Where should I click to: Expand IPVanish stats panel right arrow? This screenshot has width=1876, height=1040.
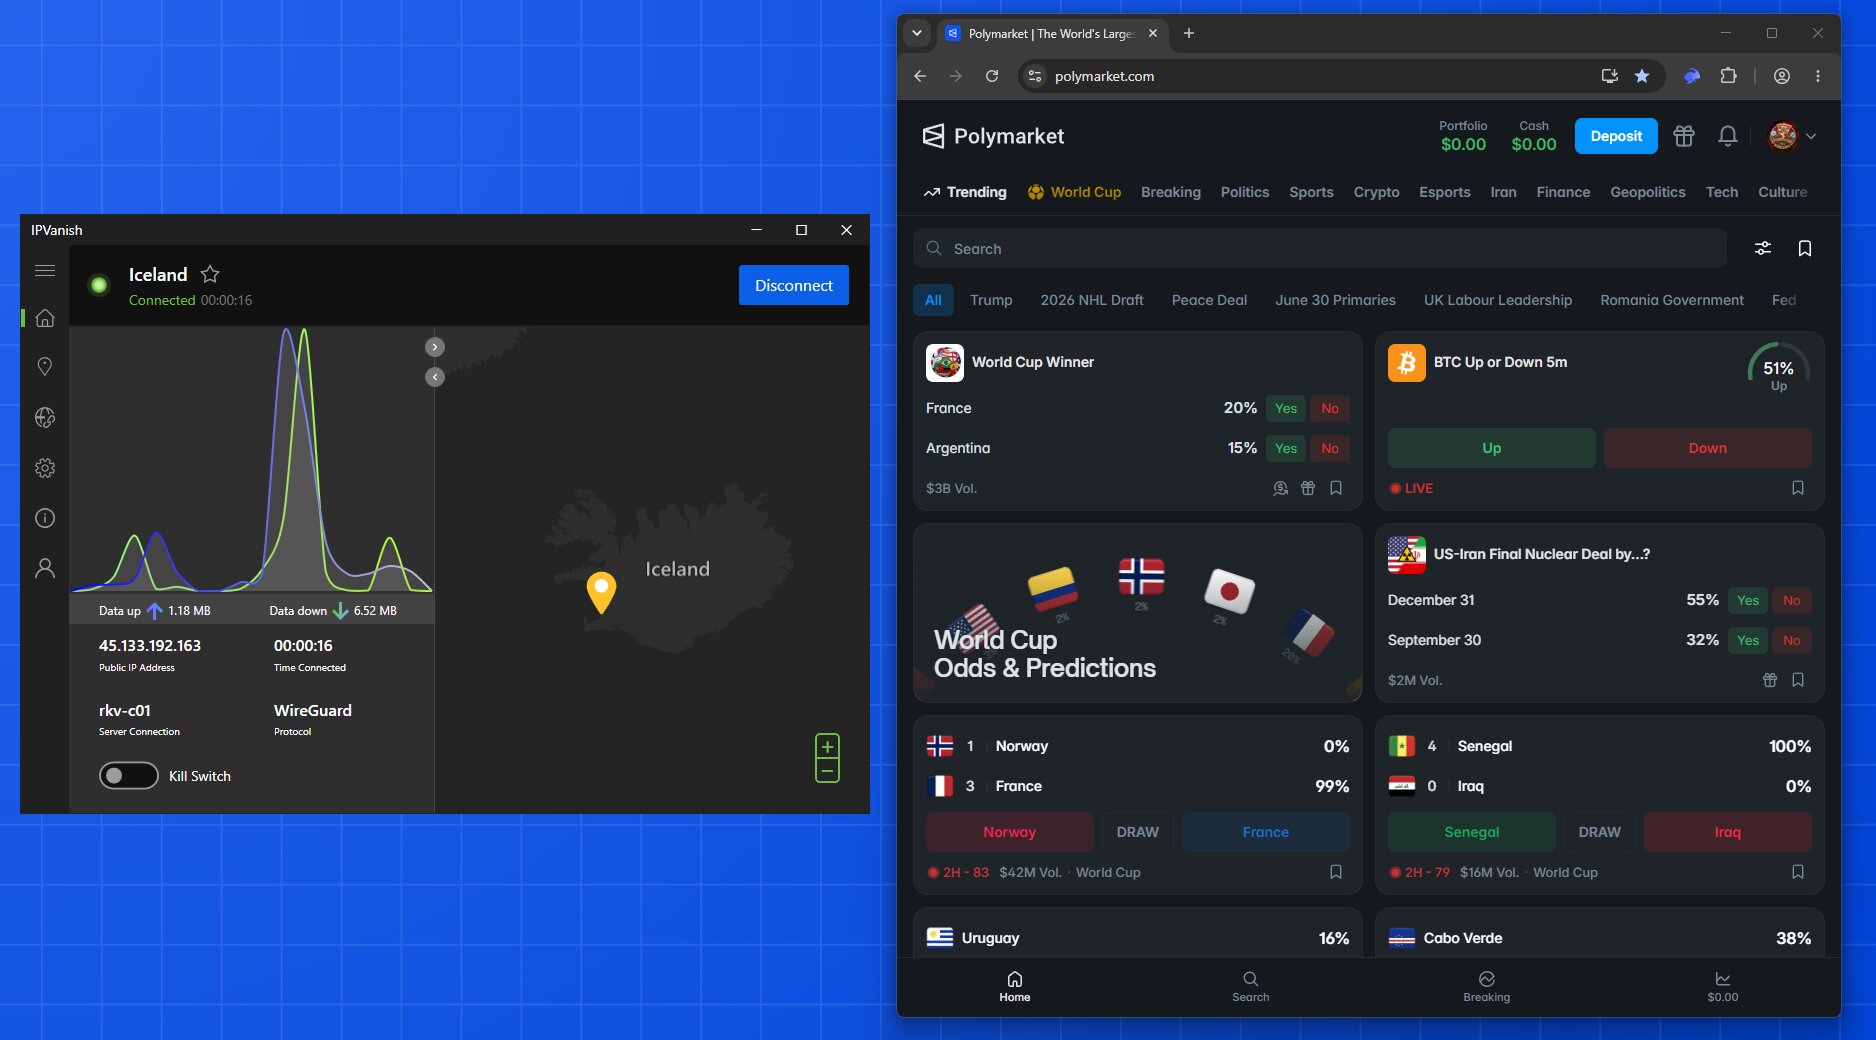click(435, 347)
